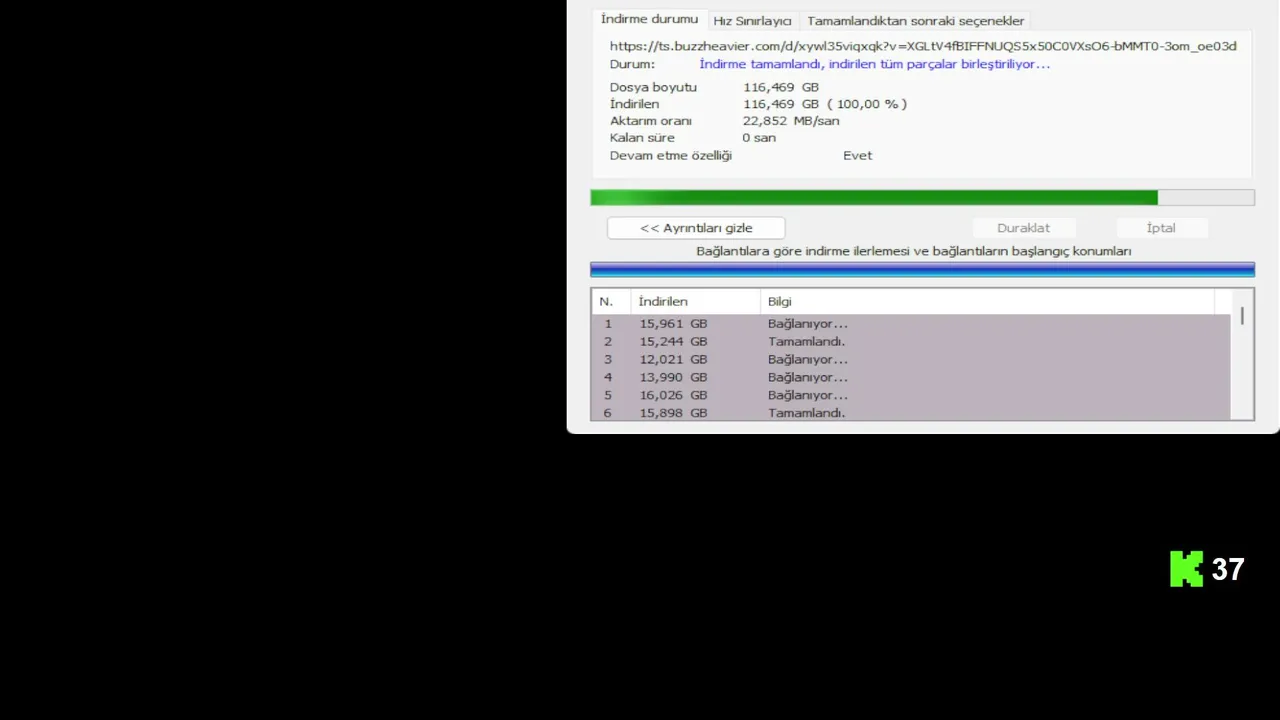
Task: Click the blue connections progress bar
Action: point(922,269)
